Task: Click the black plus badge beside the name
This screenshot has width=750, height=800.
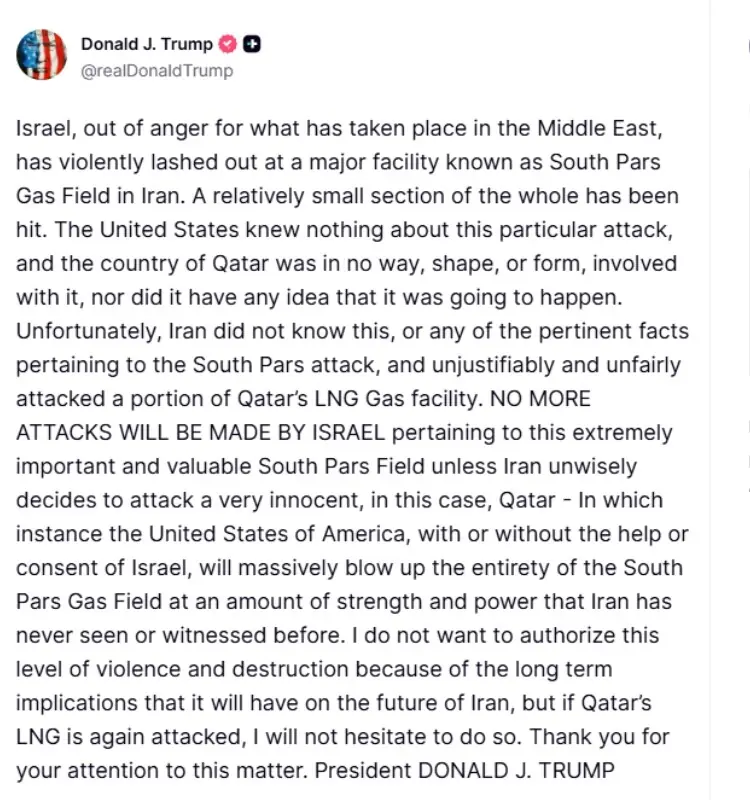Action: [x=252, y=44]
